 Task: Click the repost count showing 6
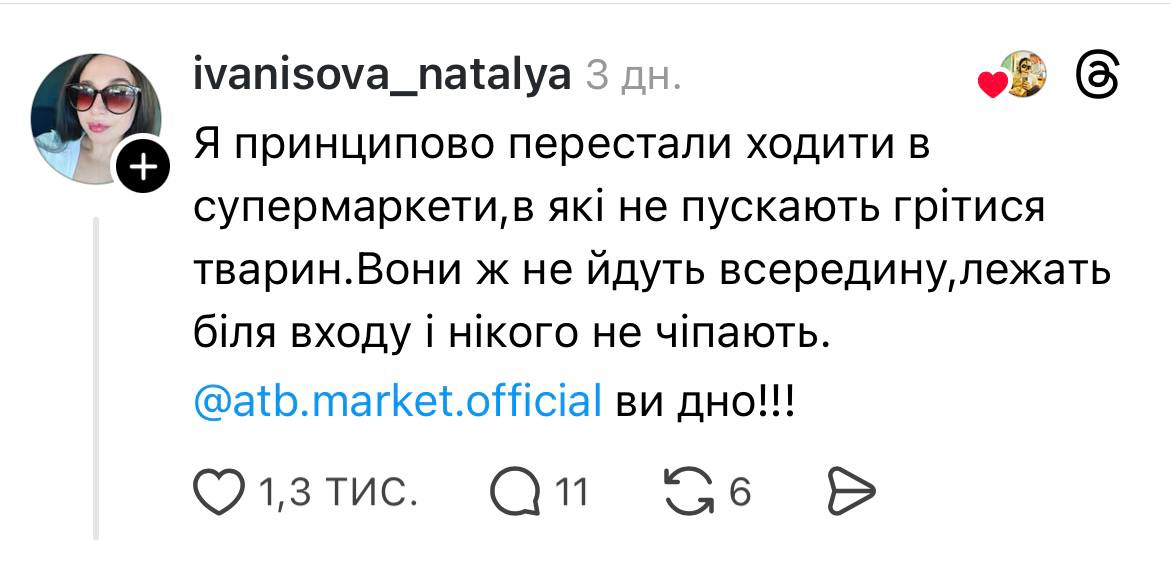pyautogui.click(x=740, y=492)
